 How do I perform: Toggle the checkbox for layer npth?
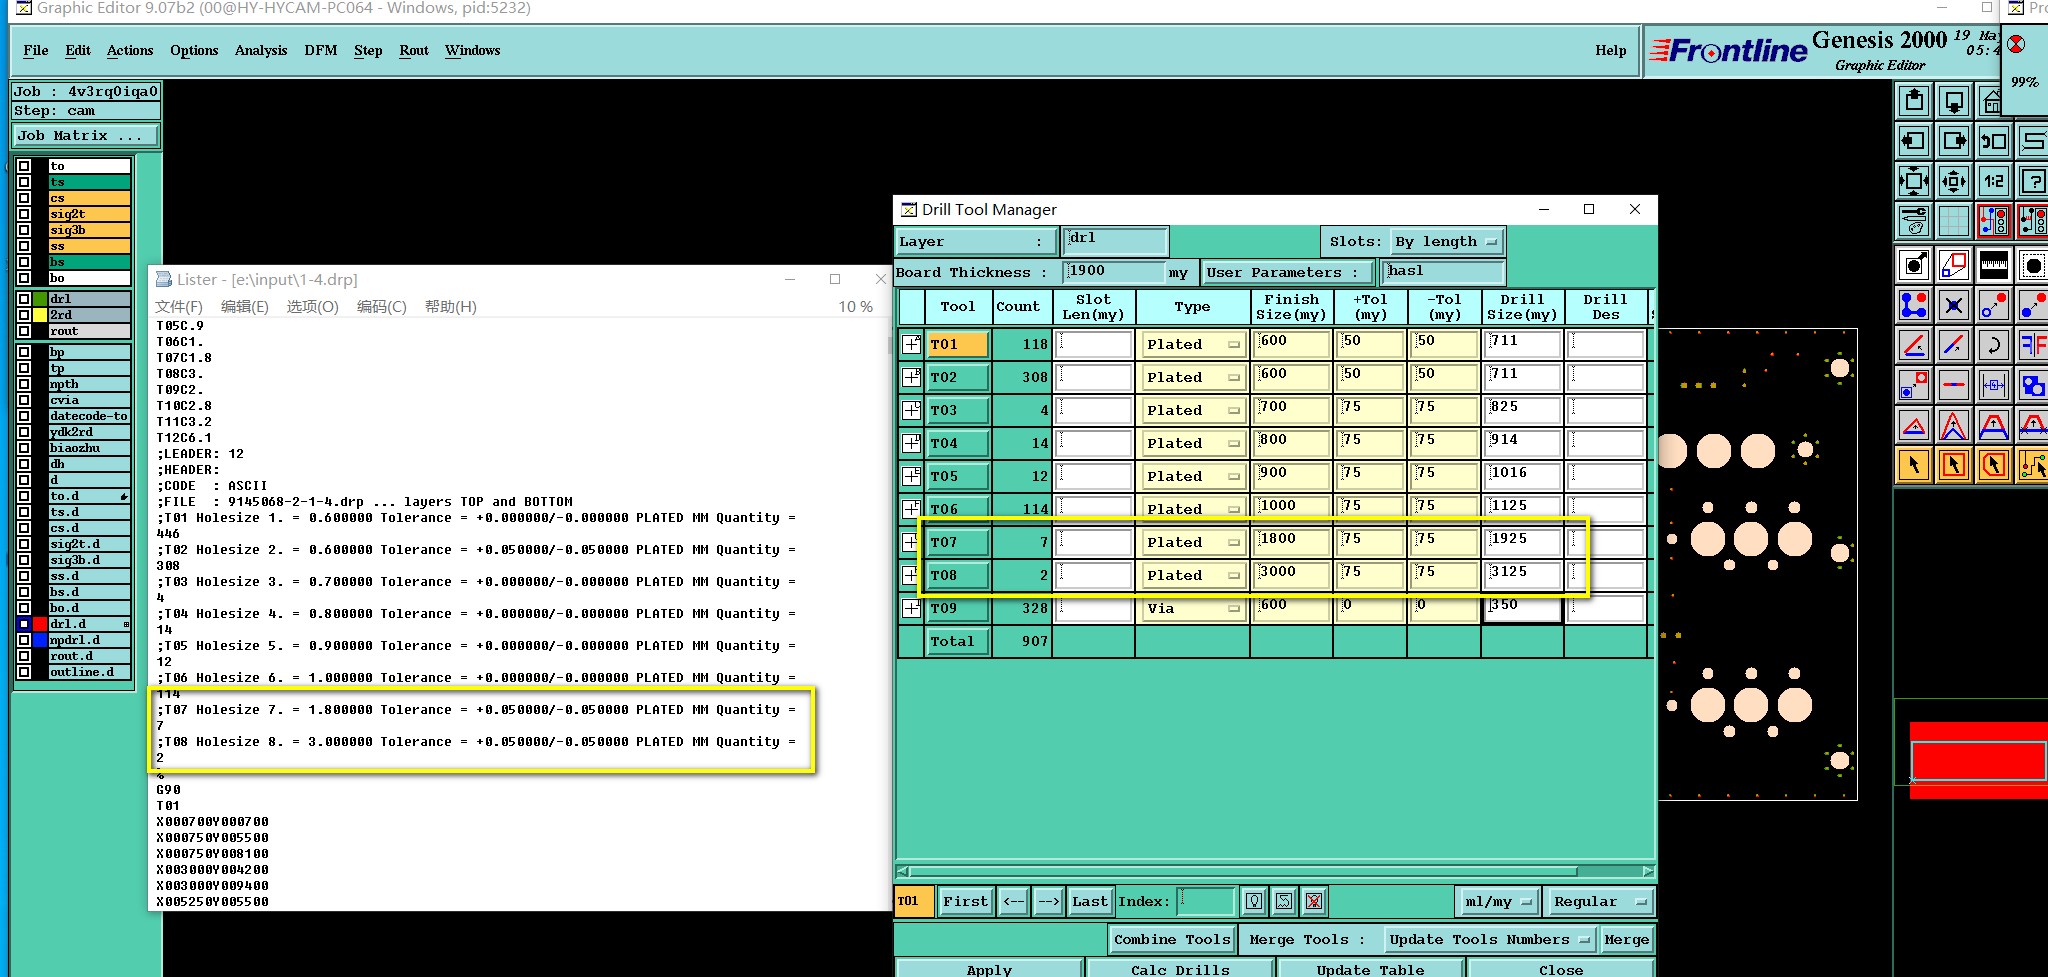24,384
